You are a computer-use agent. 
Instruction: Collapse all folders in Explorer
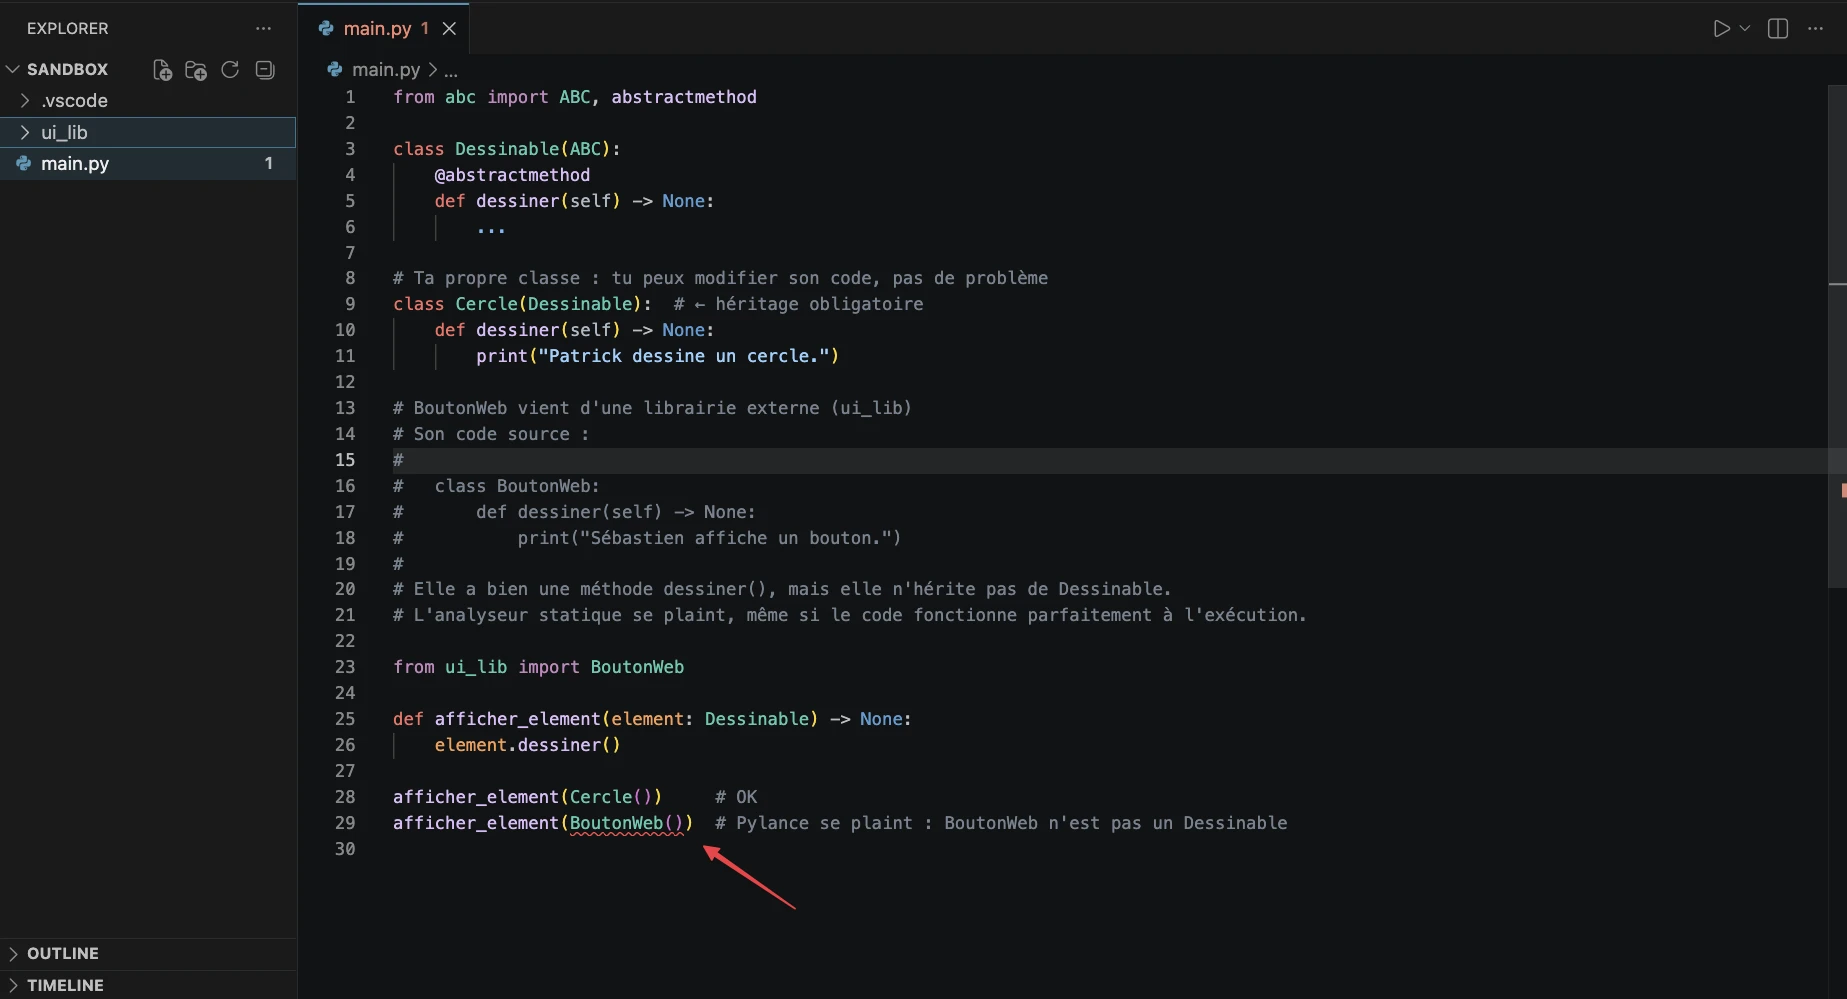pyautogui.click(x=265, y=70)
